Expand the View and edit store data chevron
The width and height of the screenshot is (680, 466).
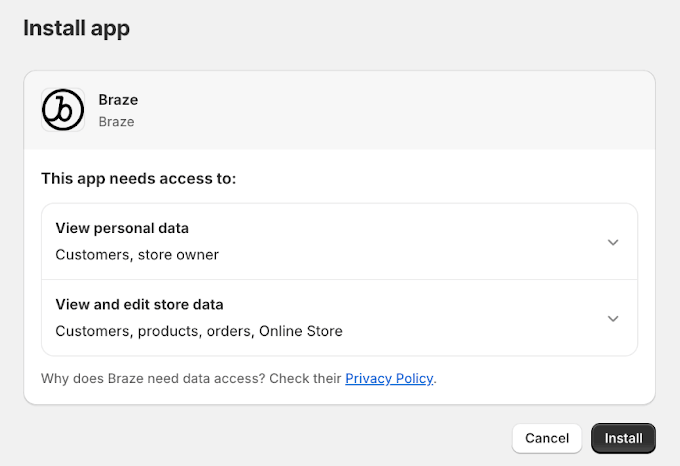613,318
